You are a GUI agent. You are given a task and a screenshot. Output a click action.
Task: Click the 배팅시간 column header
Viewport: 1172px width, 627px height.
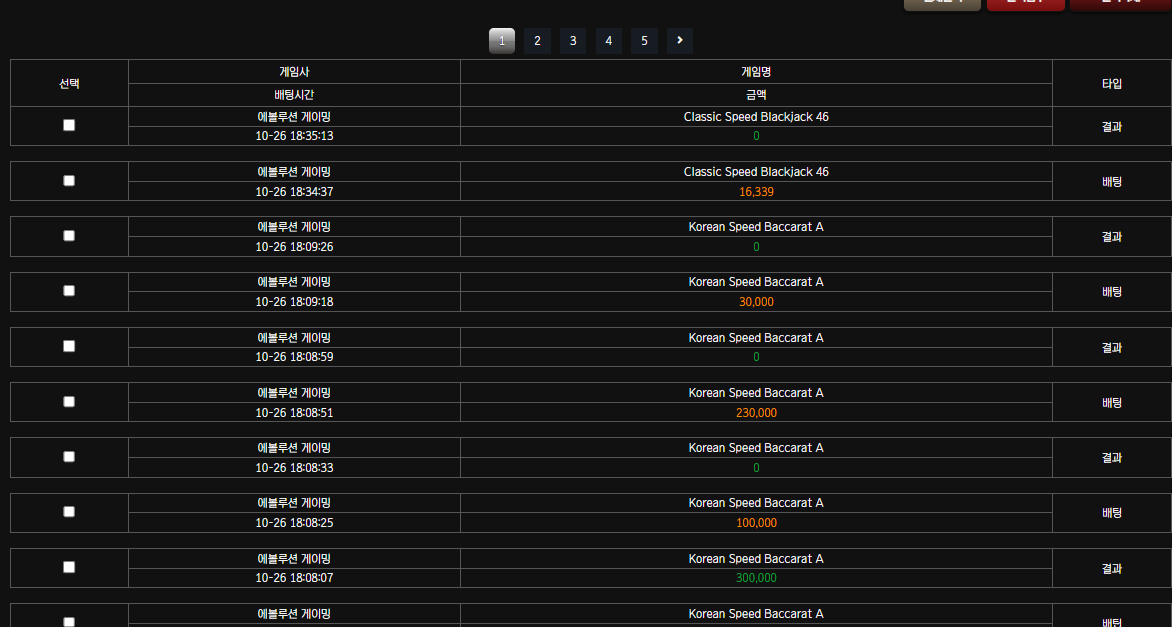pyautogui.click(x=294, y=95)
